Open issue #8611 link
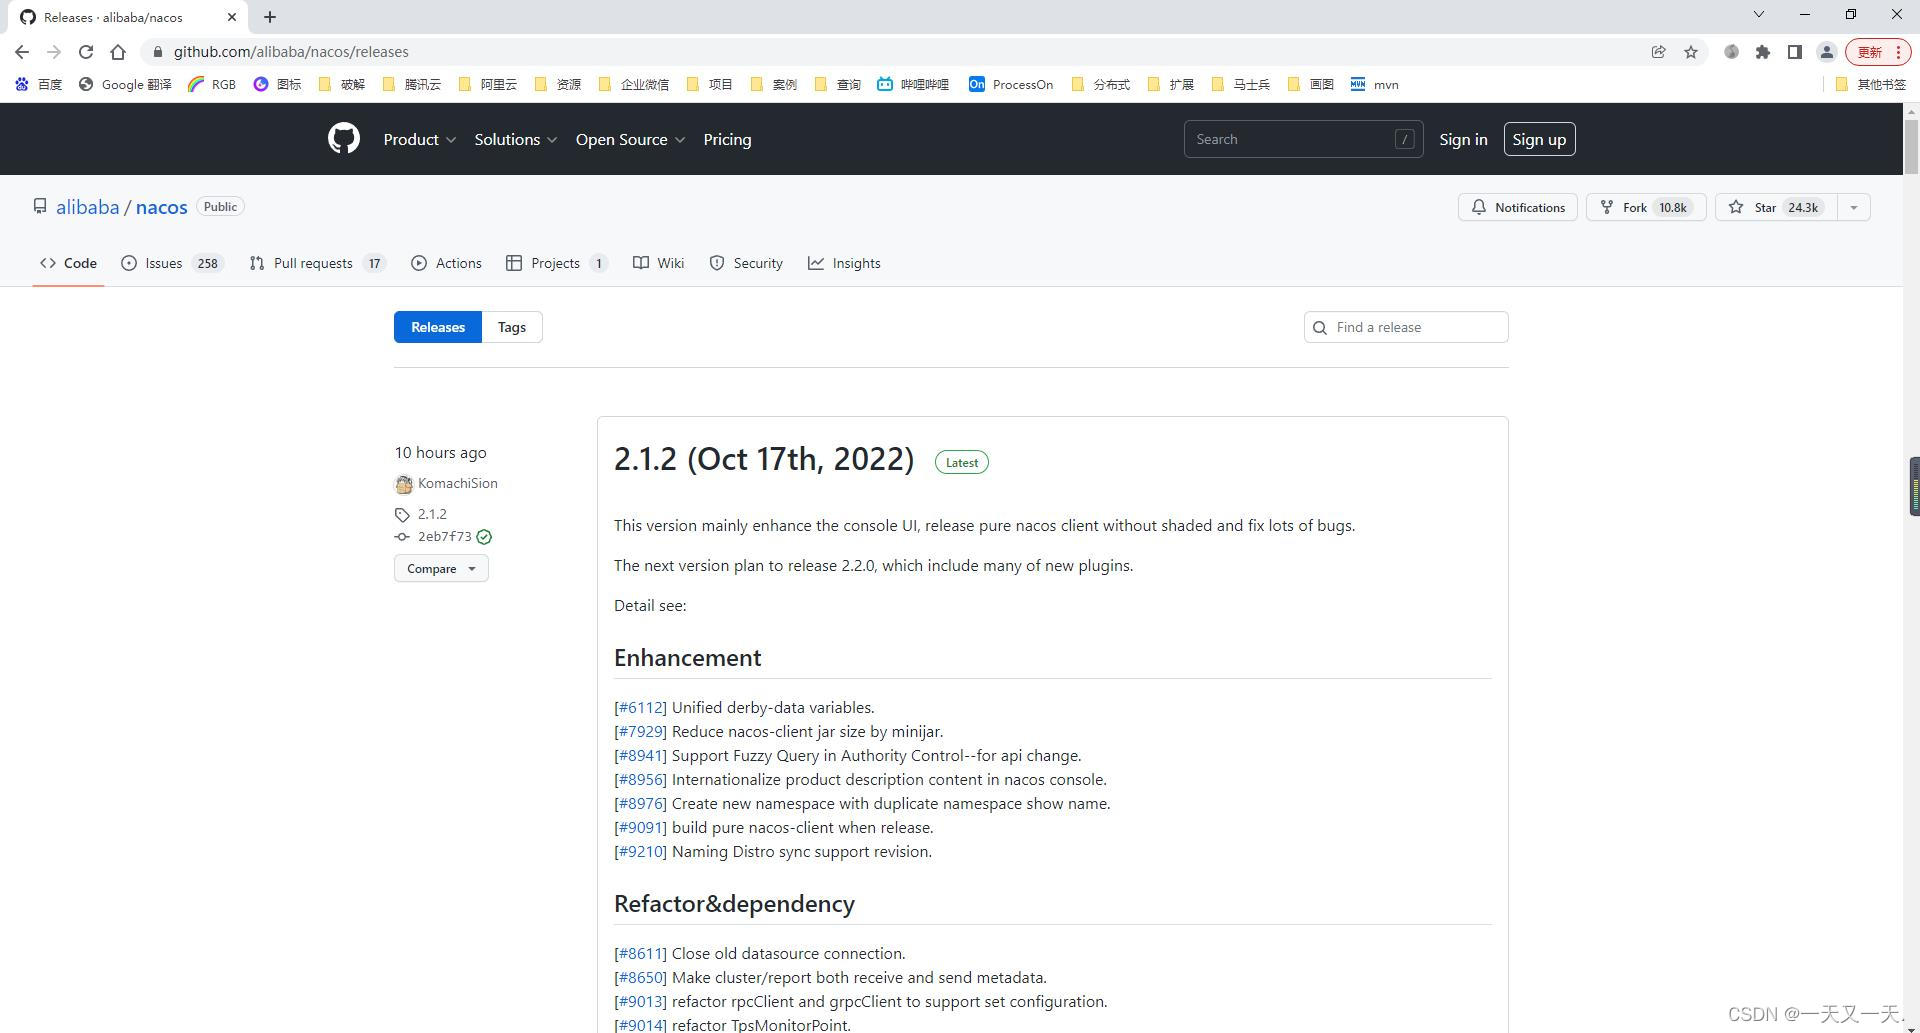1920x1033 pixels. coord(640,954)
